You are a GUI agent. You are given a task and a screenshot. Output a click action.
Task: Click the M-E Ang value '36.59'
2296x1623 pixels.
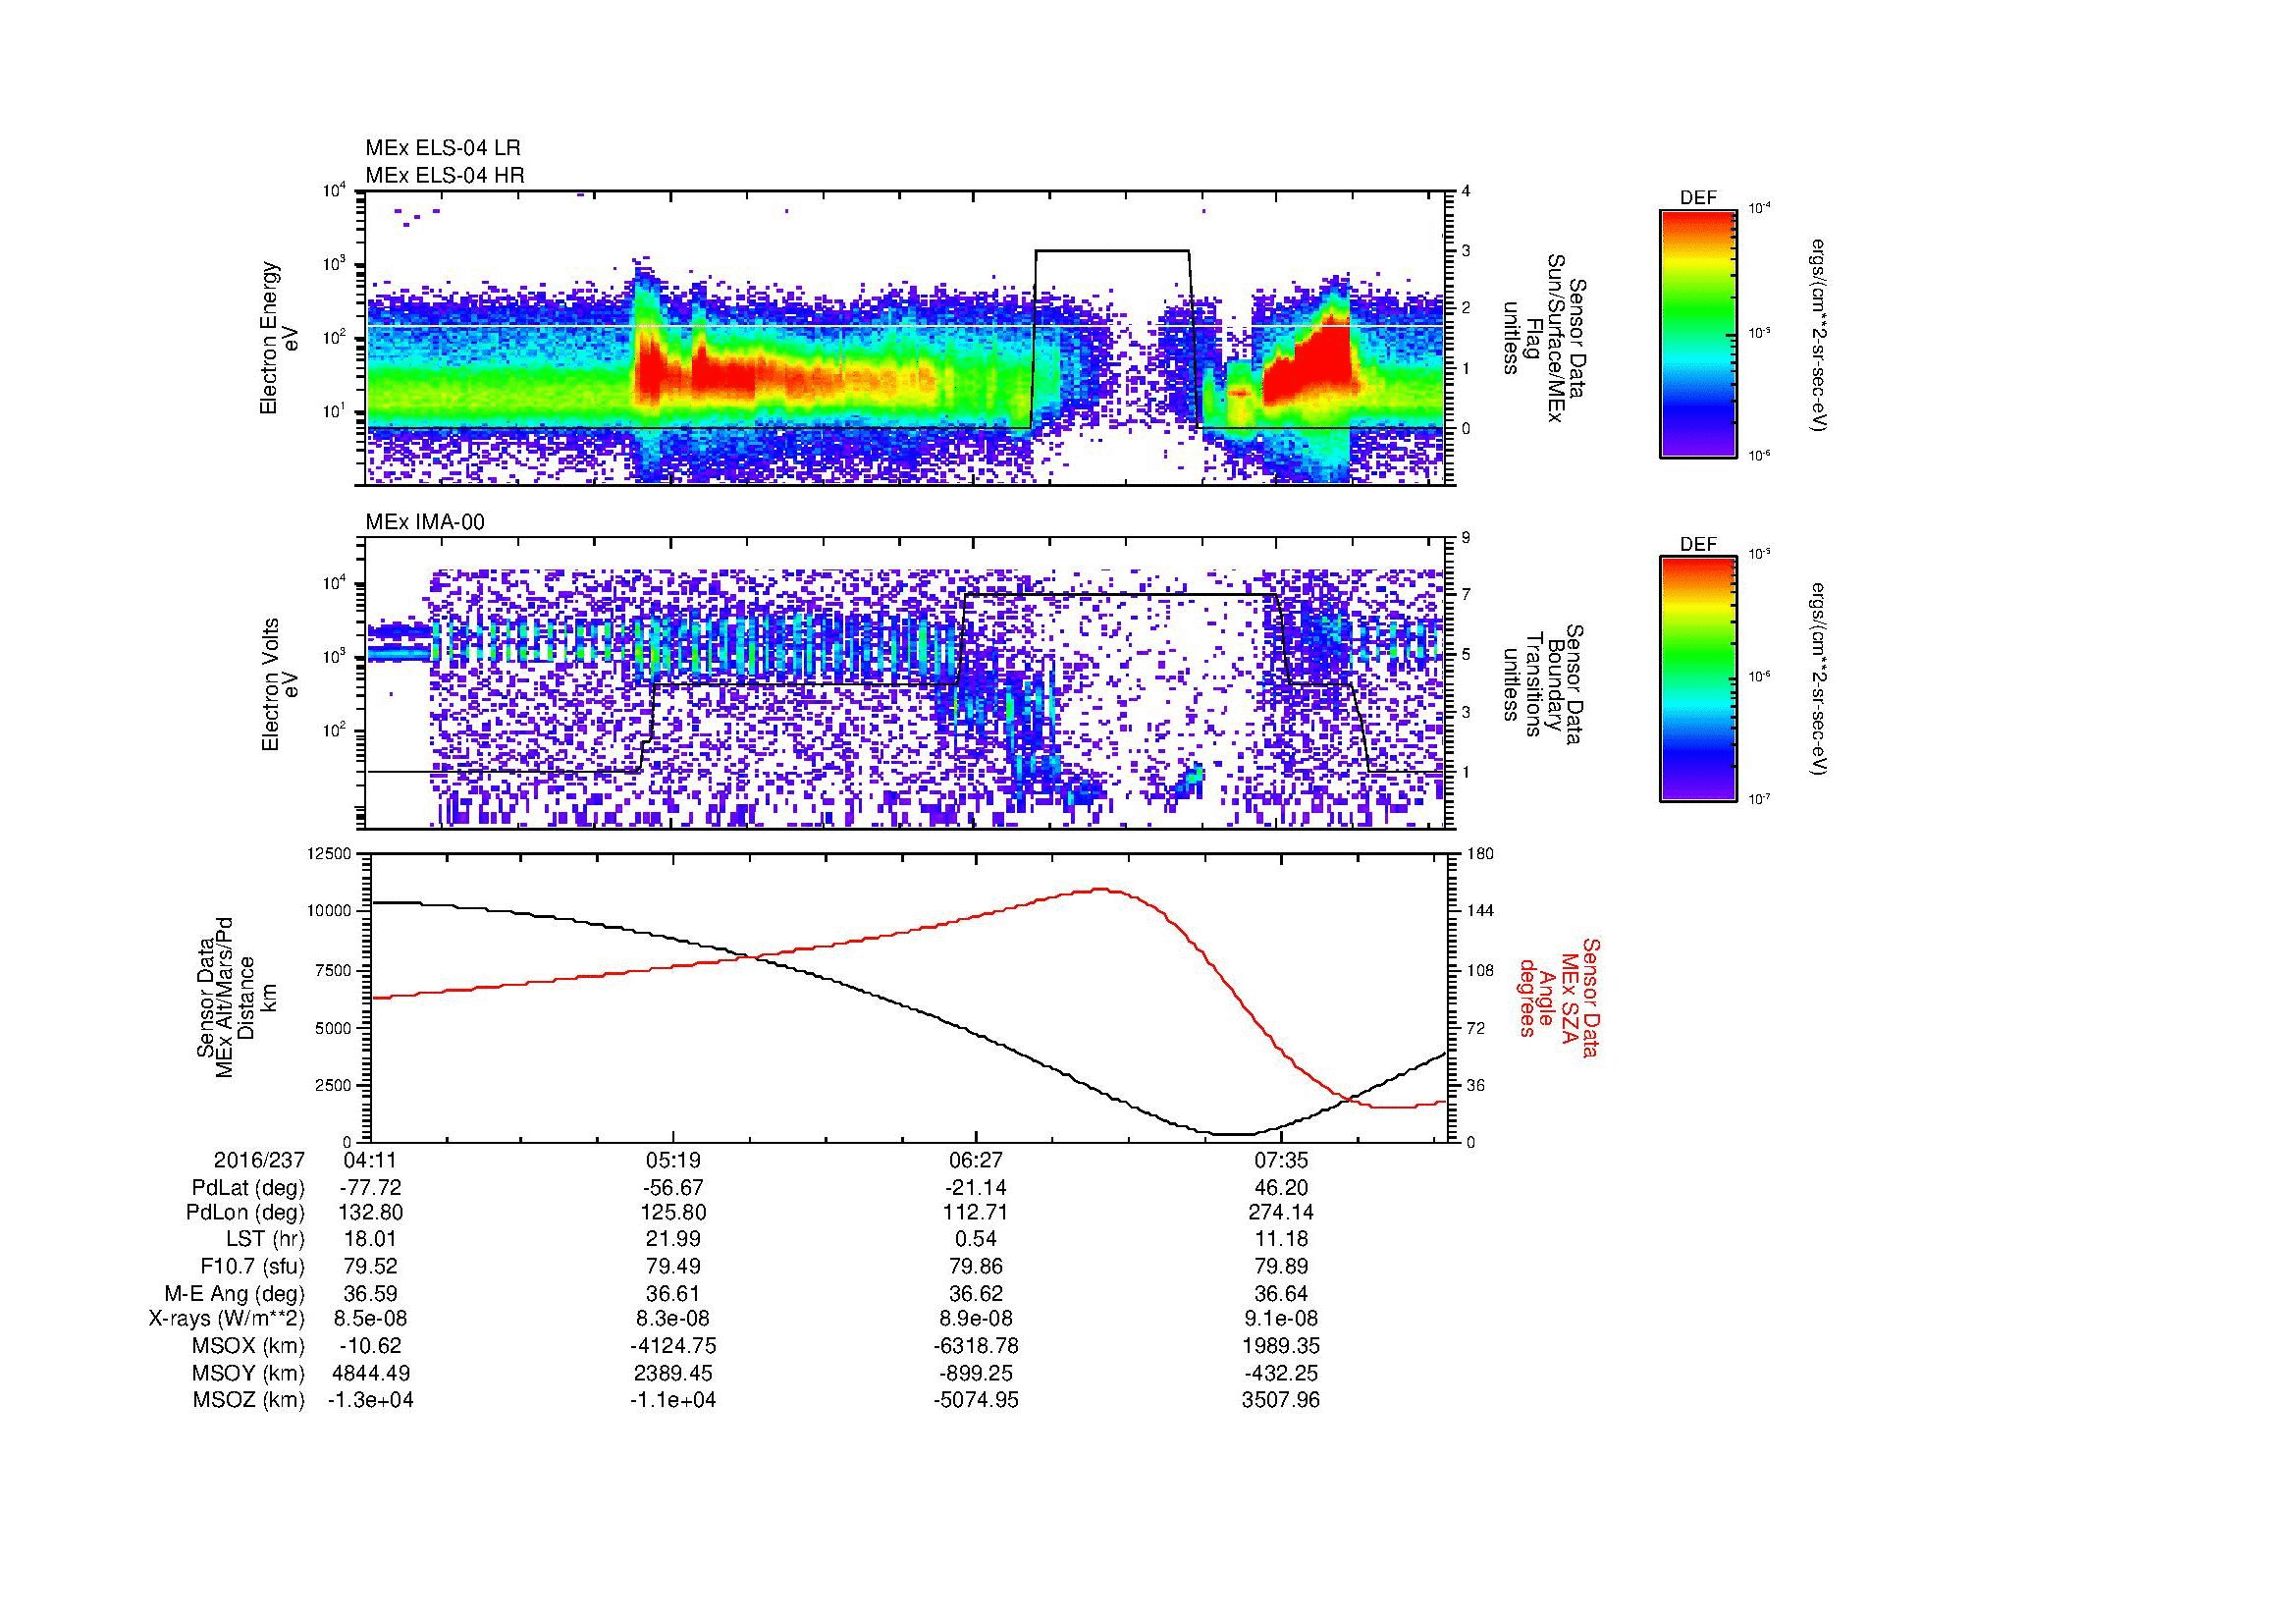pos(370,1293)
